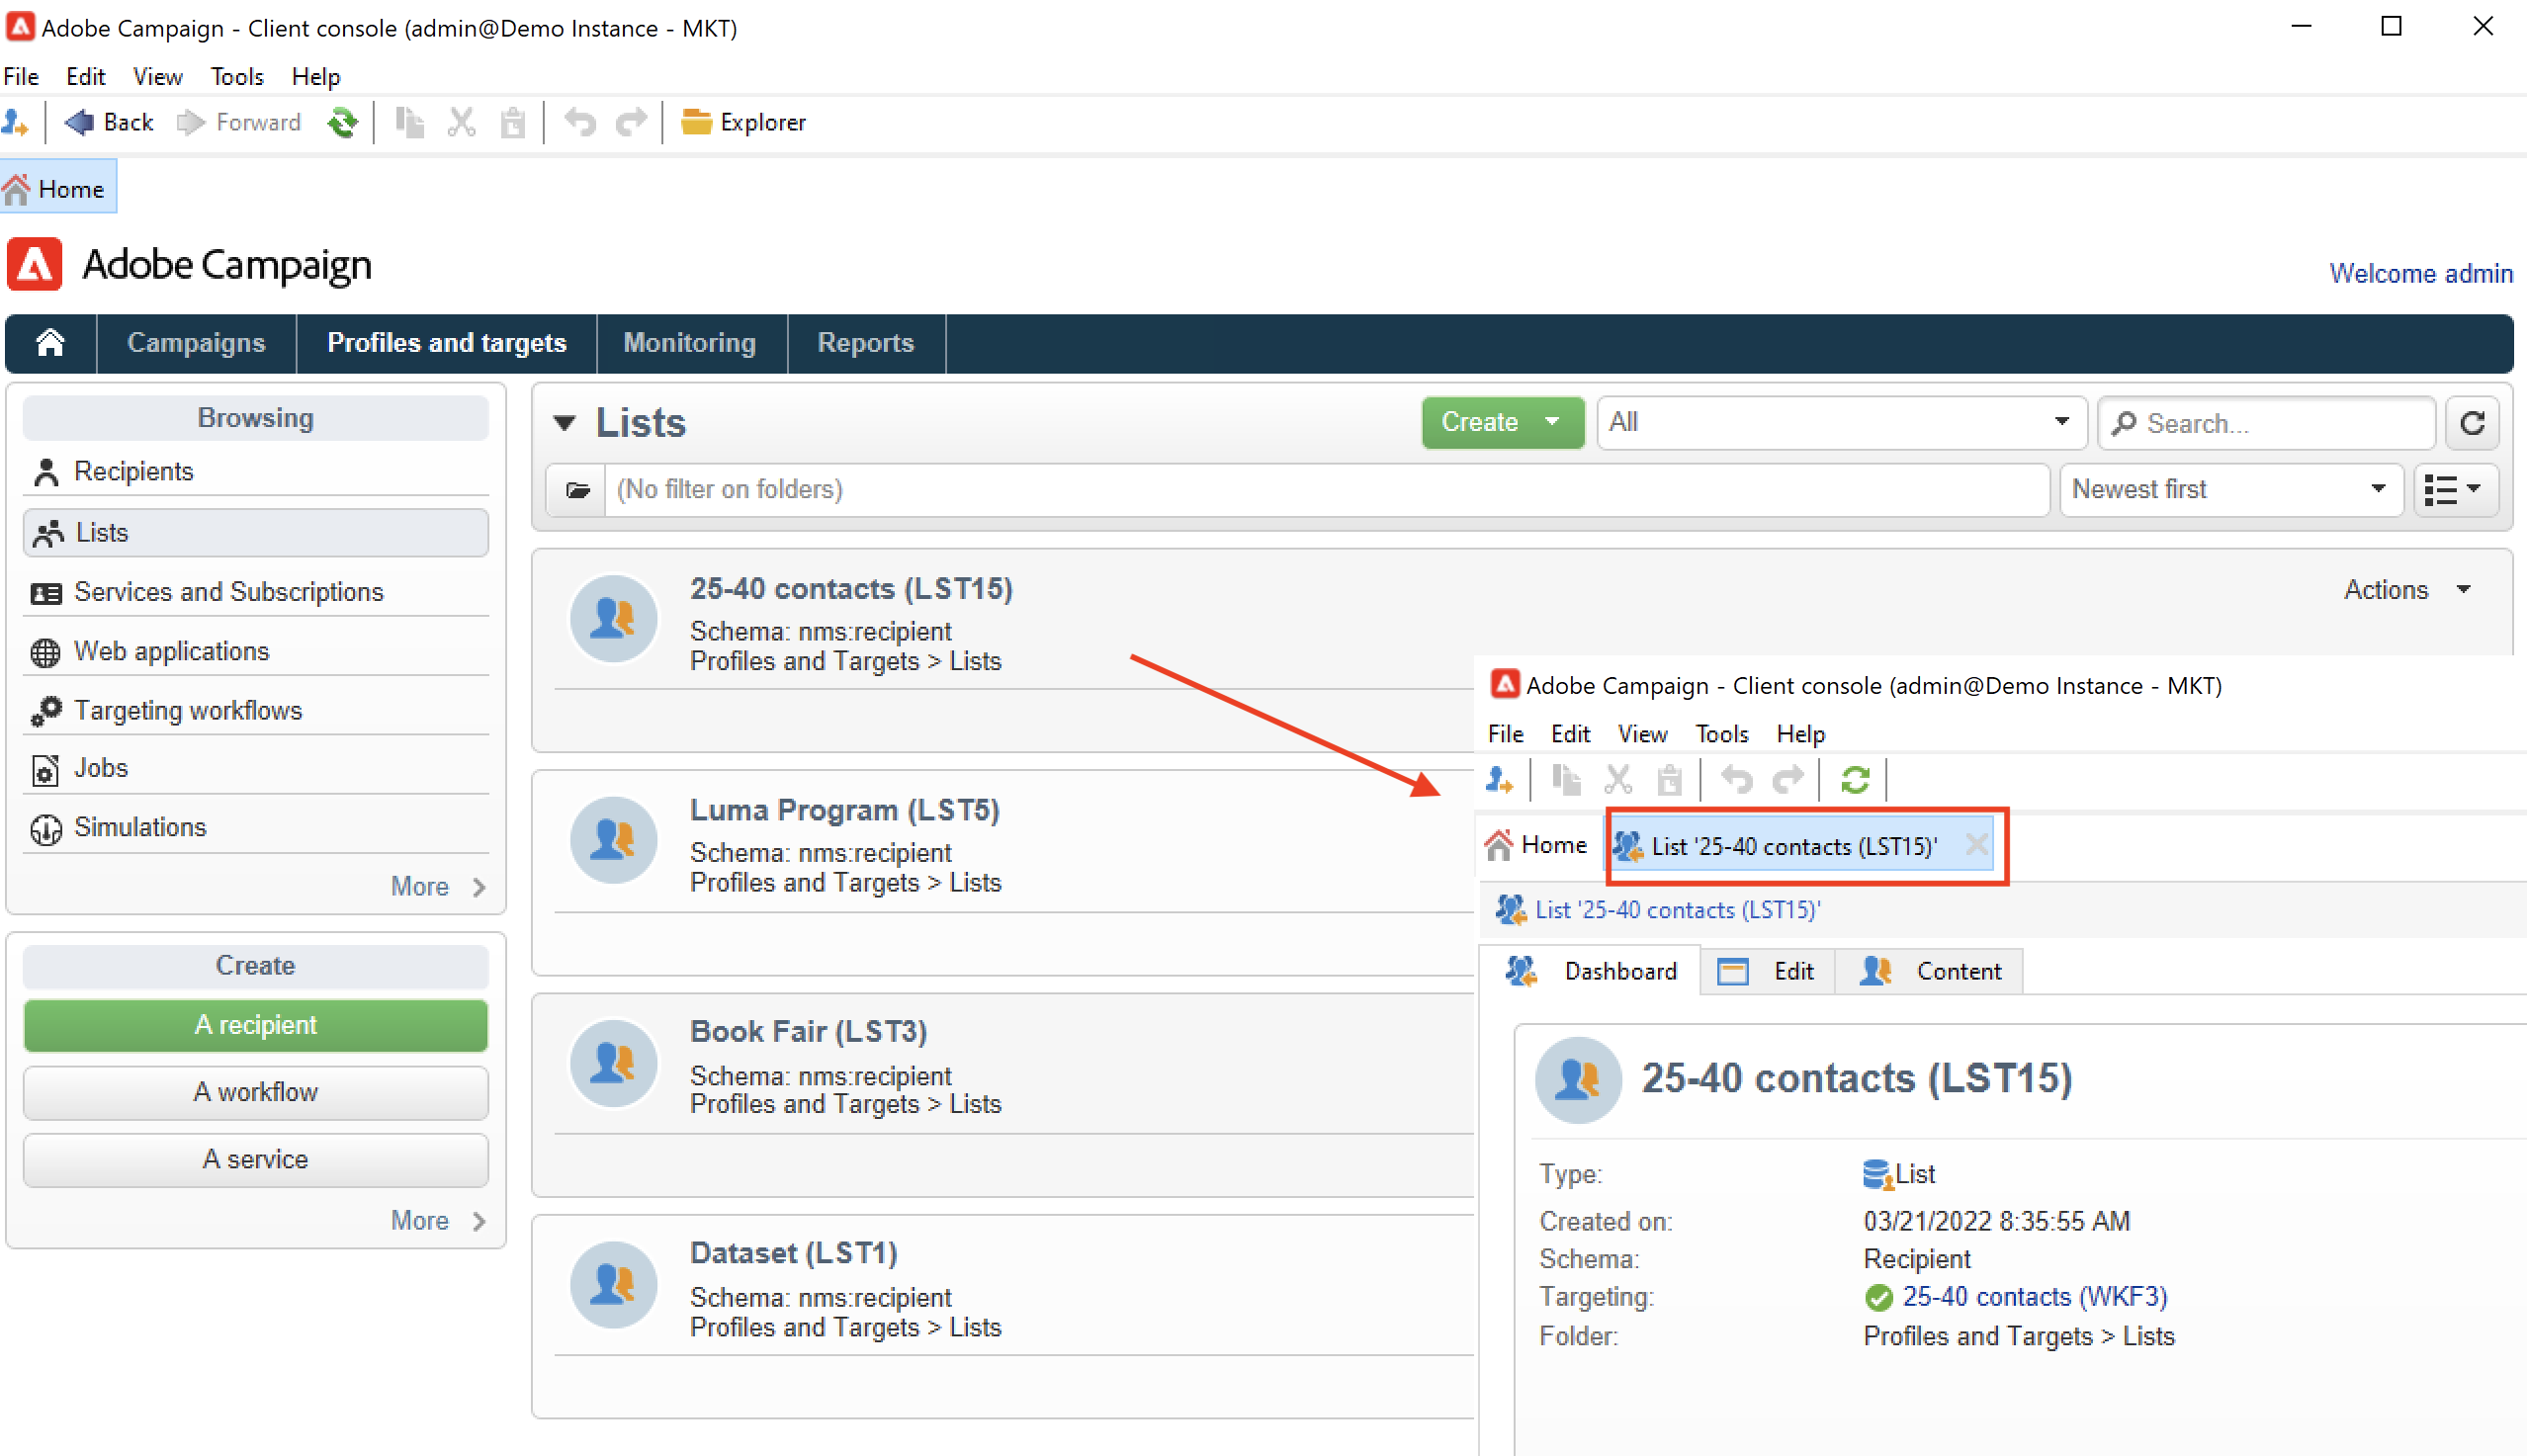Open the Explorer from the toolbar

(x=743, y=122)
